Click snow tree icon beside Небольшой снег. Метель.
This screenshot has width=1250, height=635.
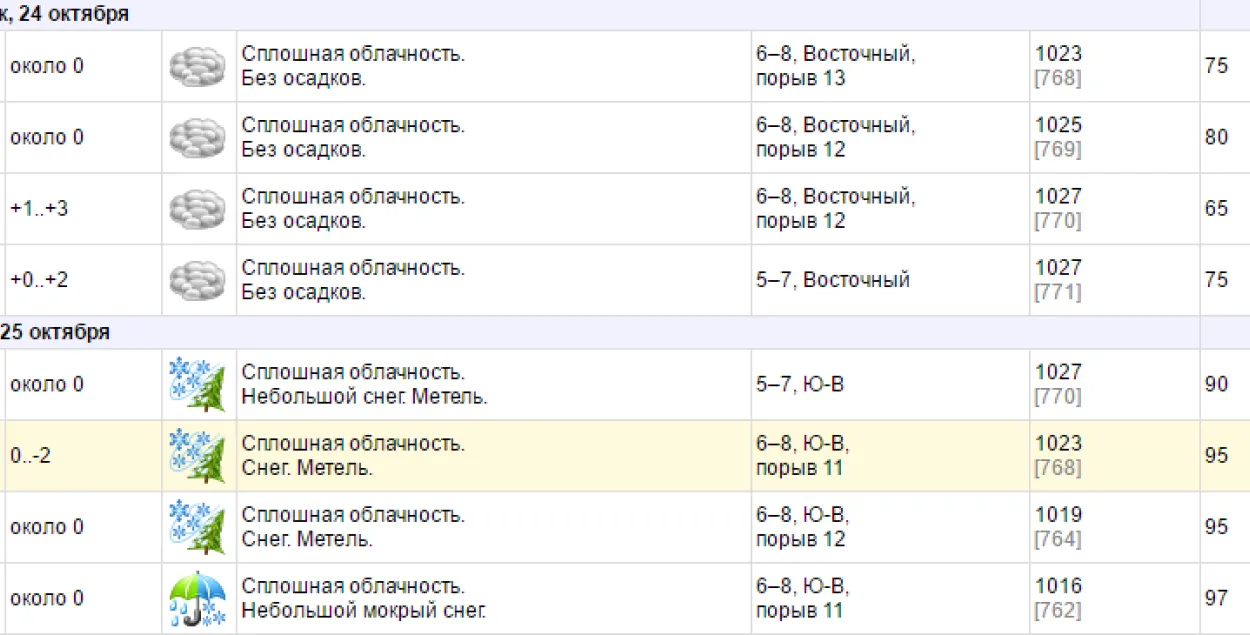(x=197, y=385)
